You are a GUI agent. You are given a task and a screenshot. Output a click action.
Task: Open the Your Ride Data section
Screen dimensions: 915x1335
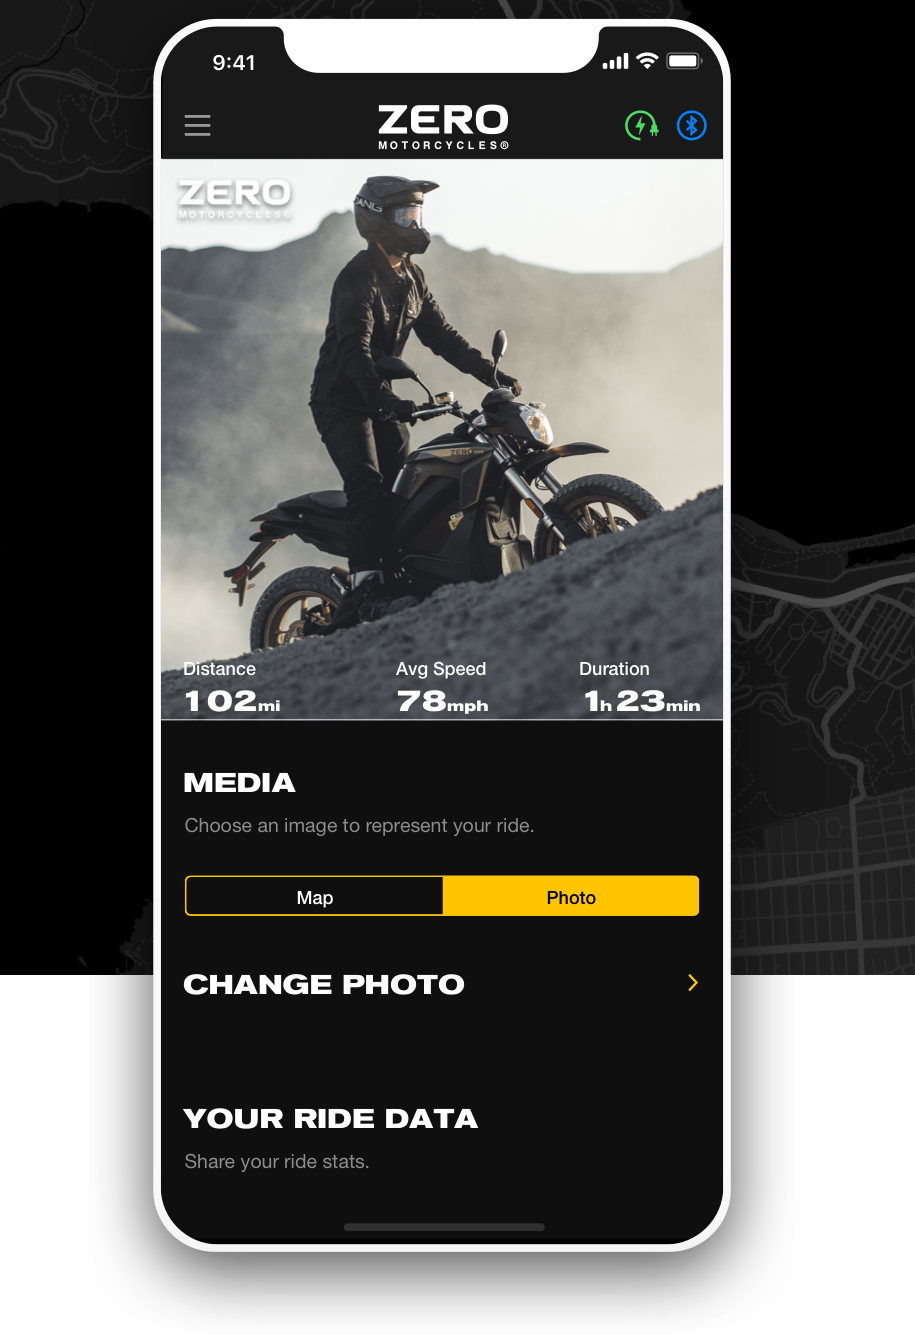(x=331, y=1118)
